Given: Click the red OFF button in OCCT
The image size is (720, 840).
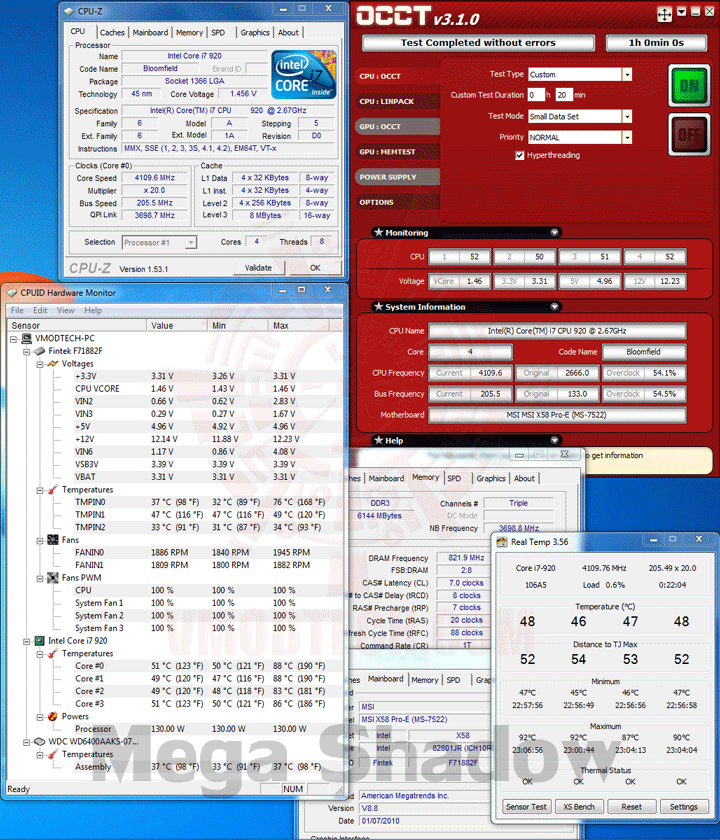Looking at the screenshot, I should pos(689,134).
